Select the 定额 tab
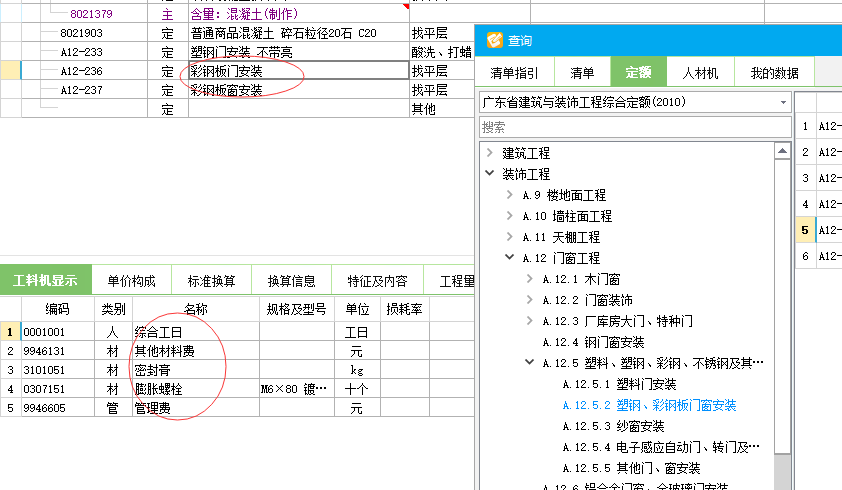The height and width of the screenshot is (490, 842). 638,72
